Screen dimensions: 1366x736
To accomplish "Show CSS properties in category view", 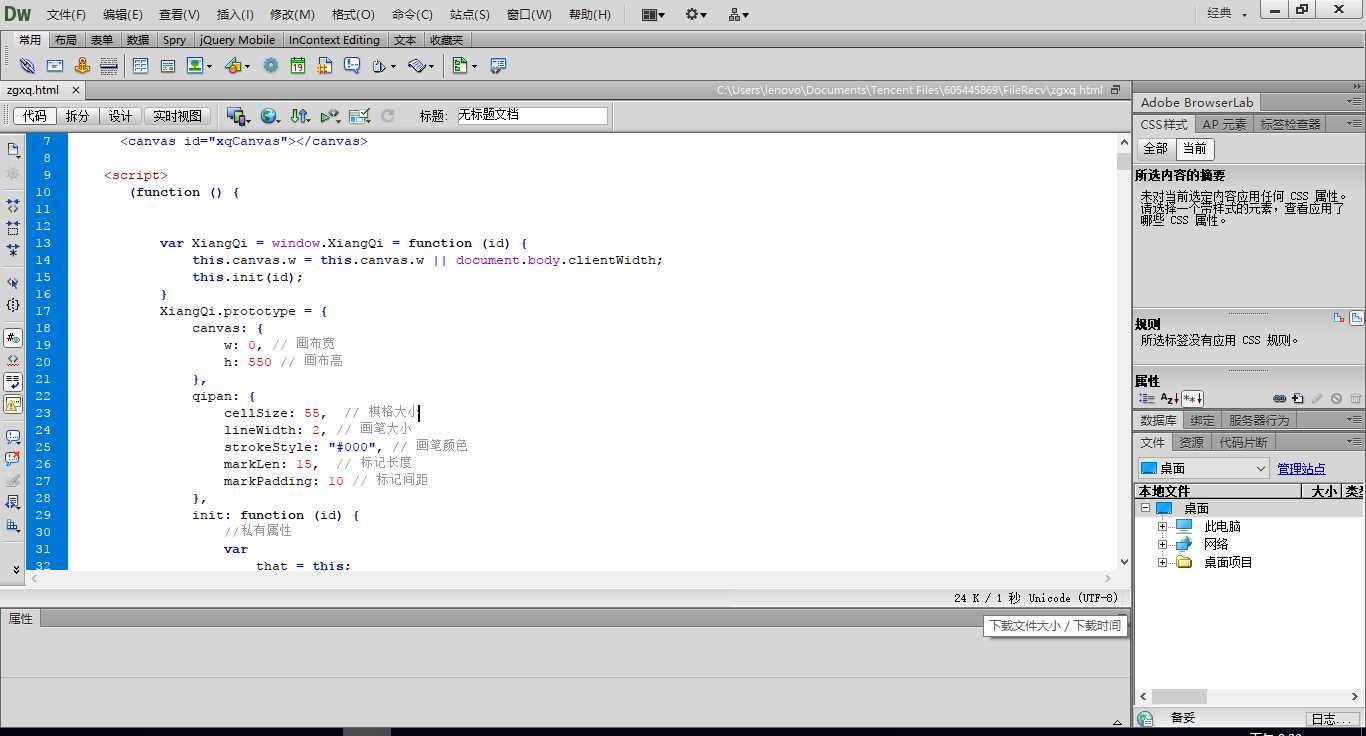I will click(1147, 398).
